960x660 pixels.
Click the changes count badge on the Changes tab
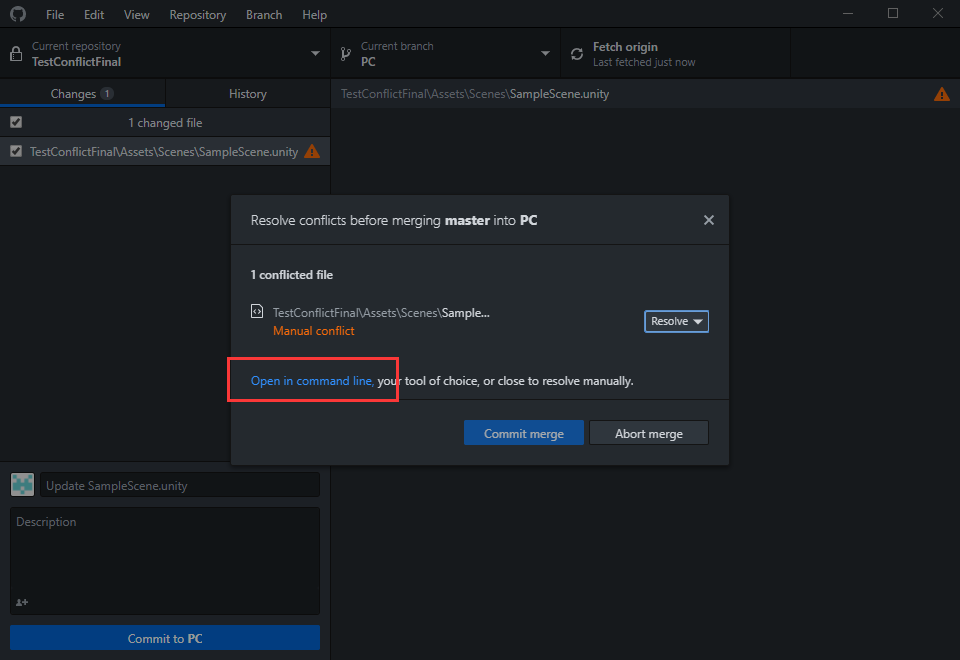point(107,94)
